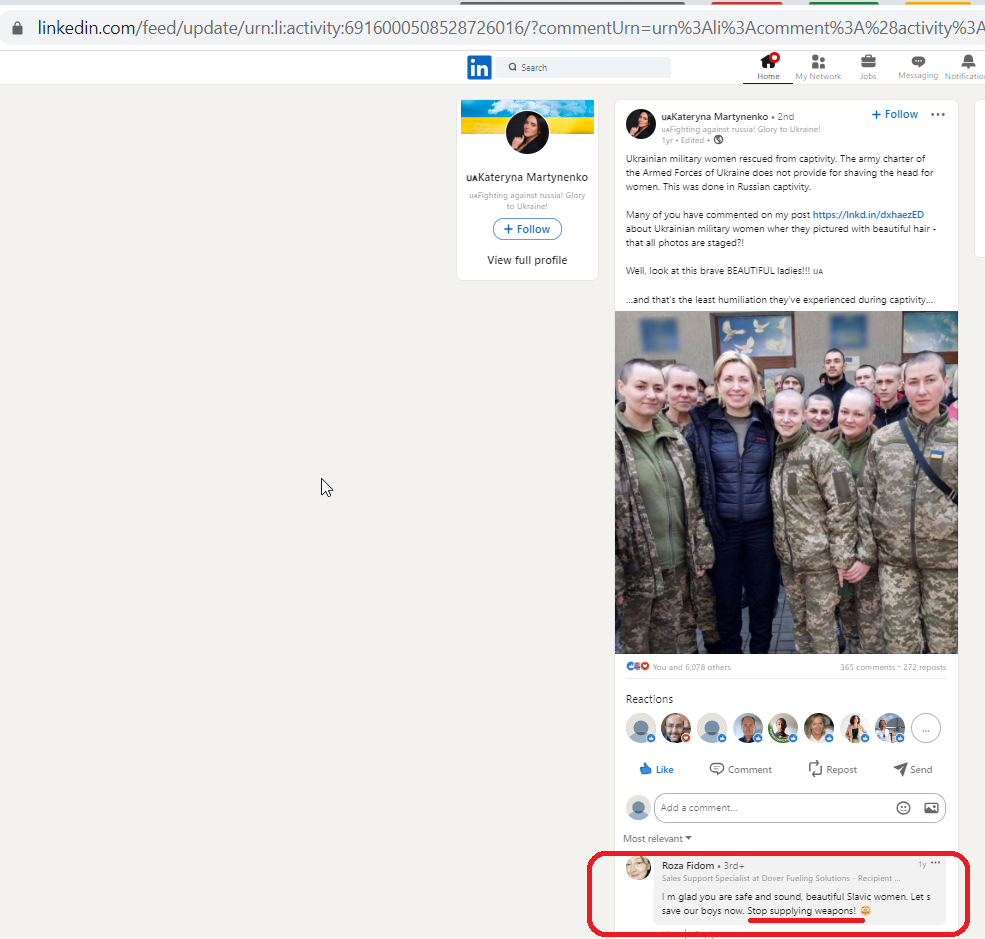Click the sixth reaction avatar in Reactions

[x=819, y=729]
